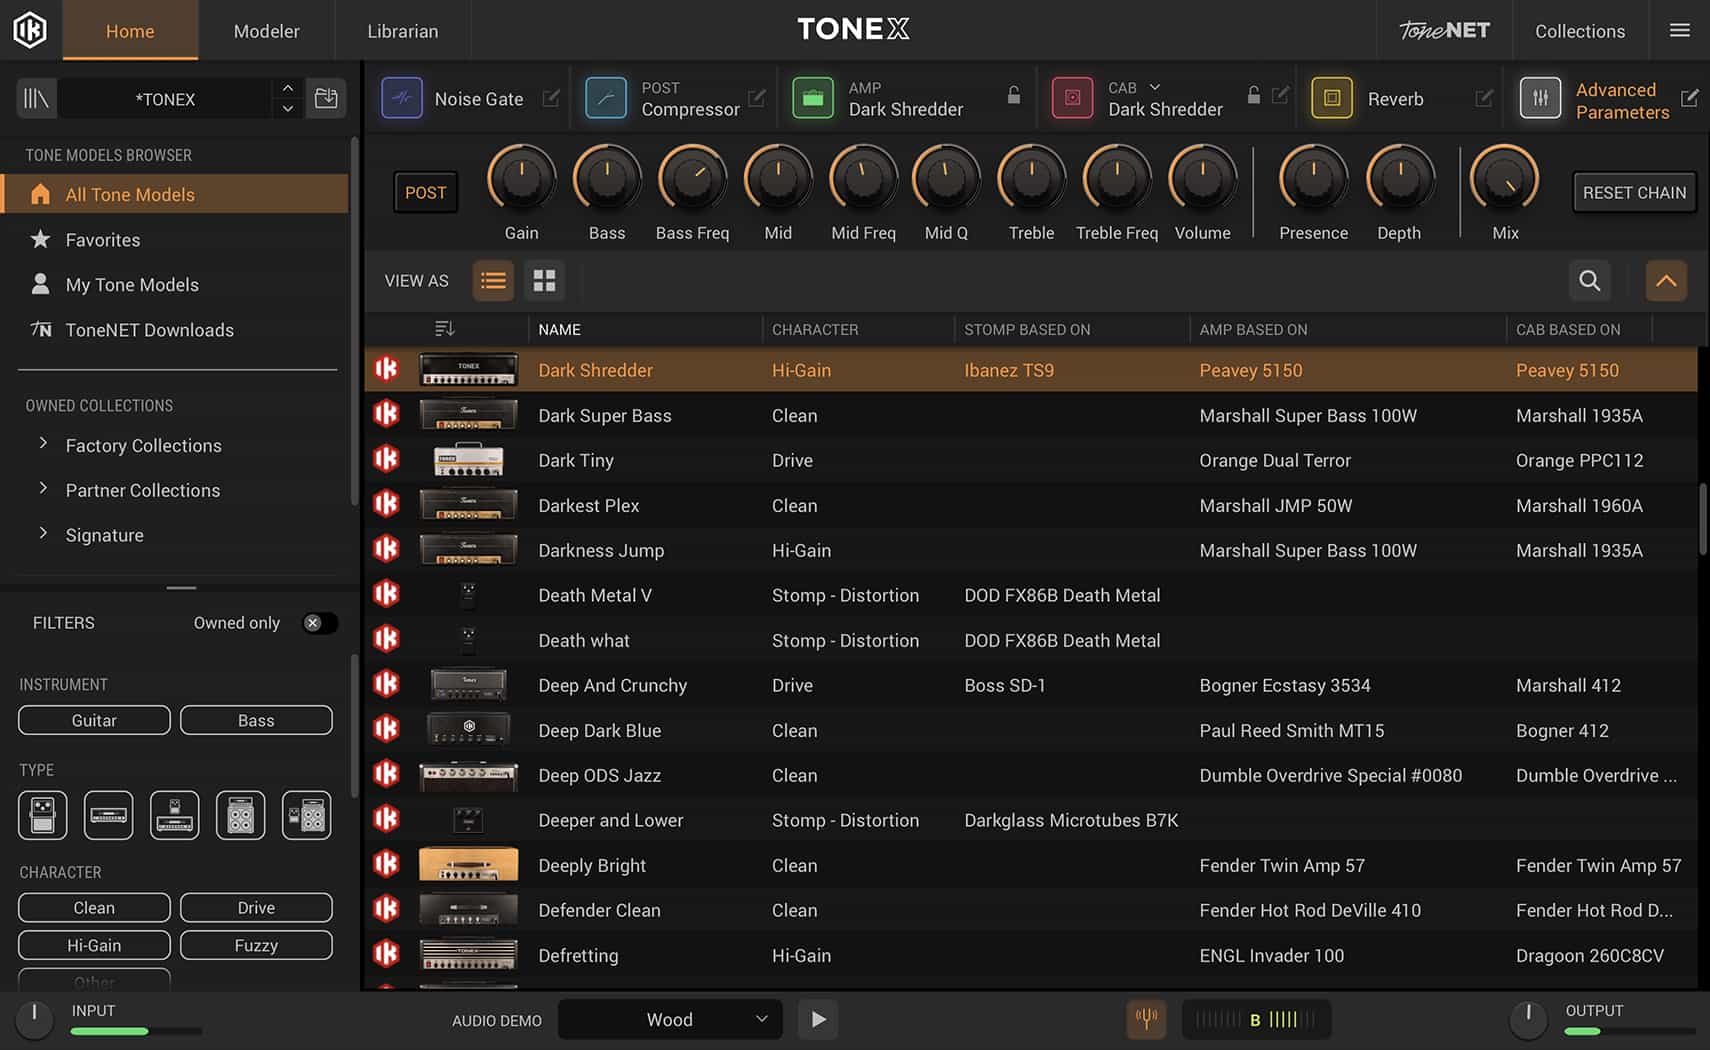Image resolution: width=1710 pixels, height=1050 pixels.
Task: Open the Wood audio demo dropdown
Action: tap(668, 1019)
